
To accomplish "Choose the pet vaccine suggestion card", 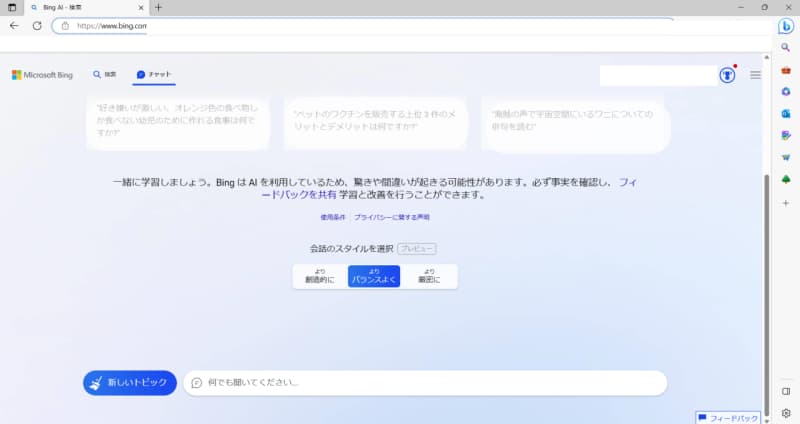I will 376,123.
